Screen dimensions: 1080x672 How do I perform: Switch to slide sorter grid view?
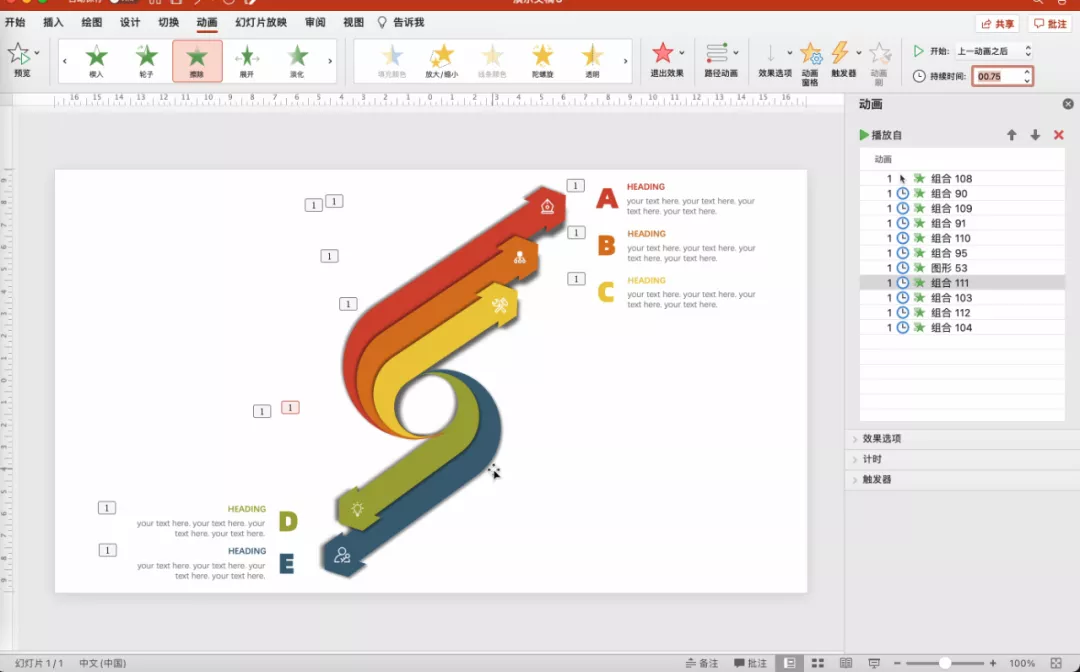[818, 663]
